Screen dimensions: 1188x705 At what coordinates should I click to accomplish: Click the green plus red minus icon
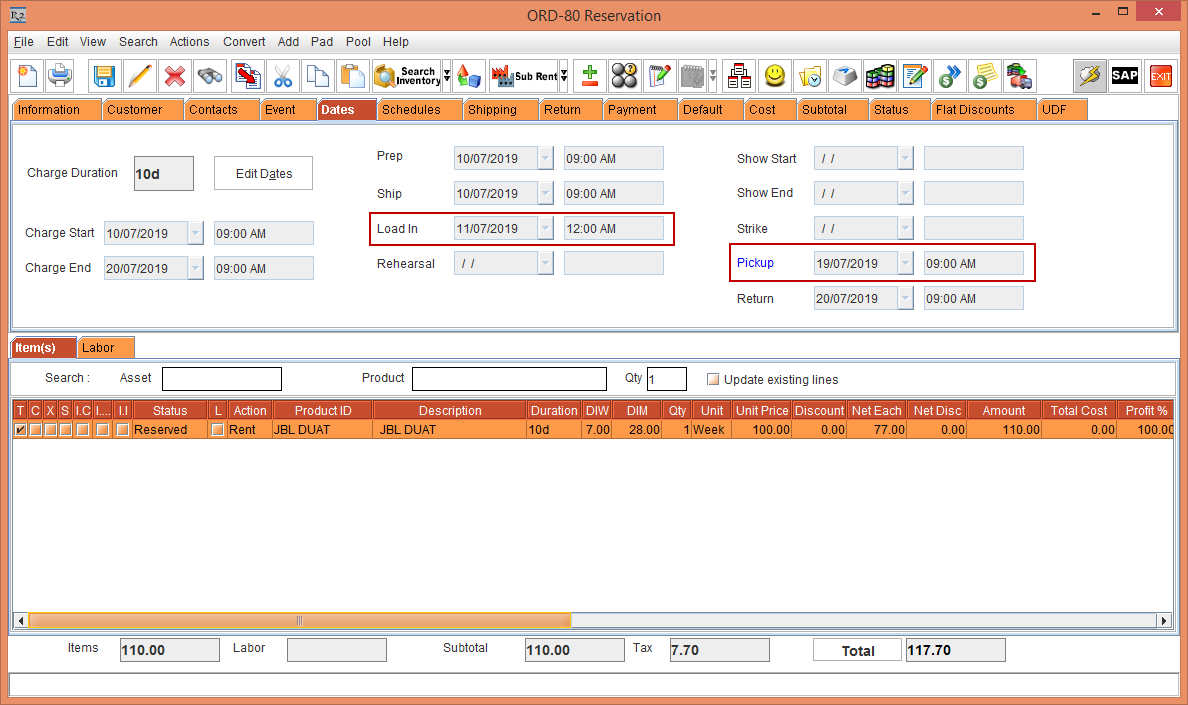(x=589, y=76)
